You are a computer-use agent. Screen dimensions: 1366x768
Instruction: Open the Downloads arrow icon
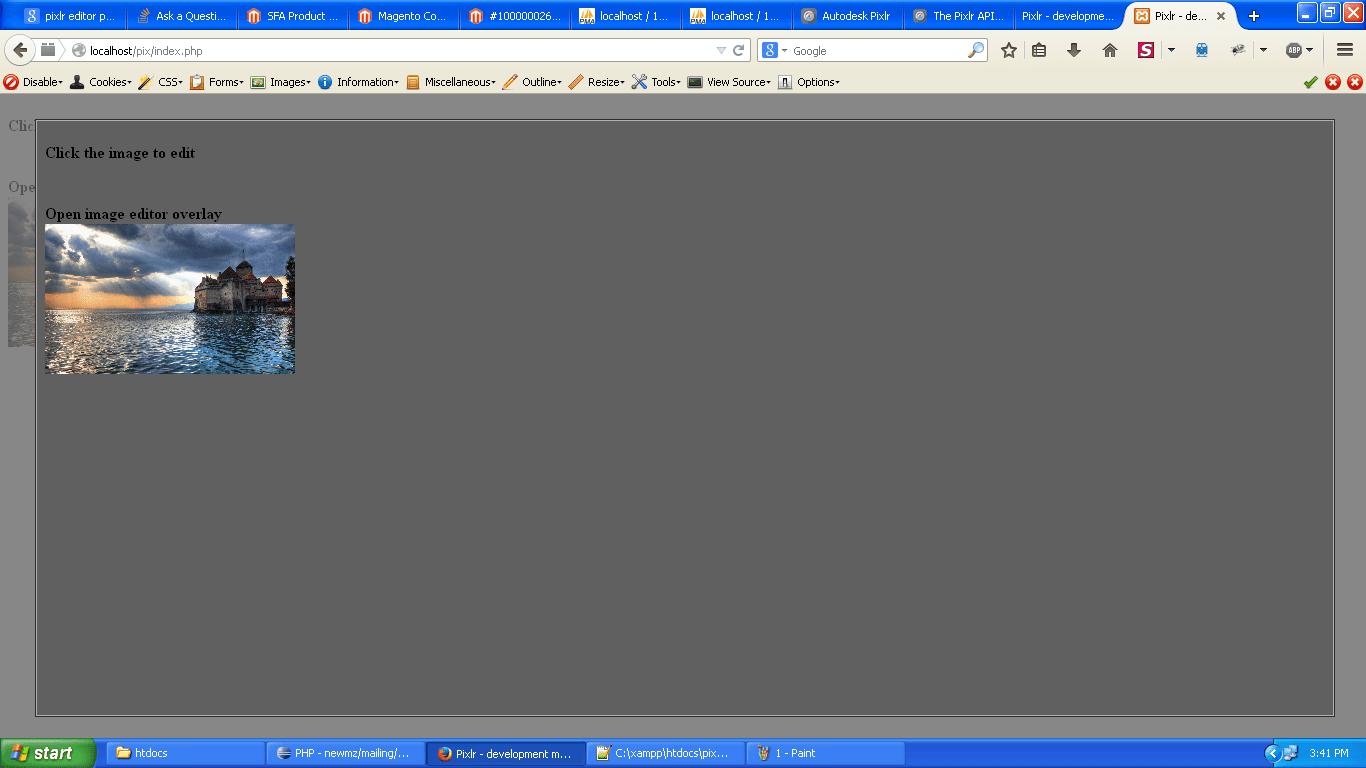1074,50
